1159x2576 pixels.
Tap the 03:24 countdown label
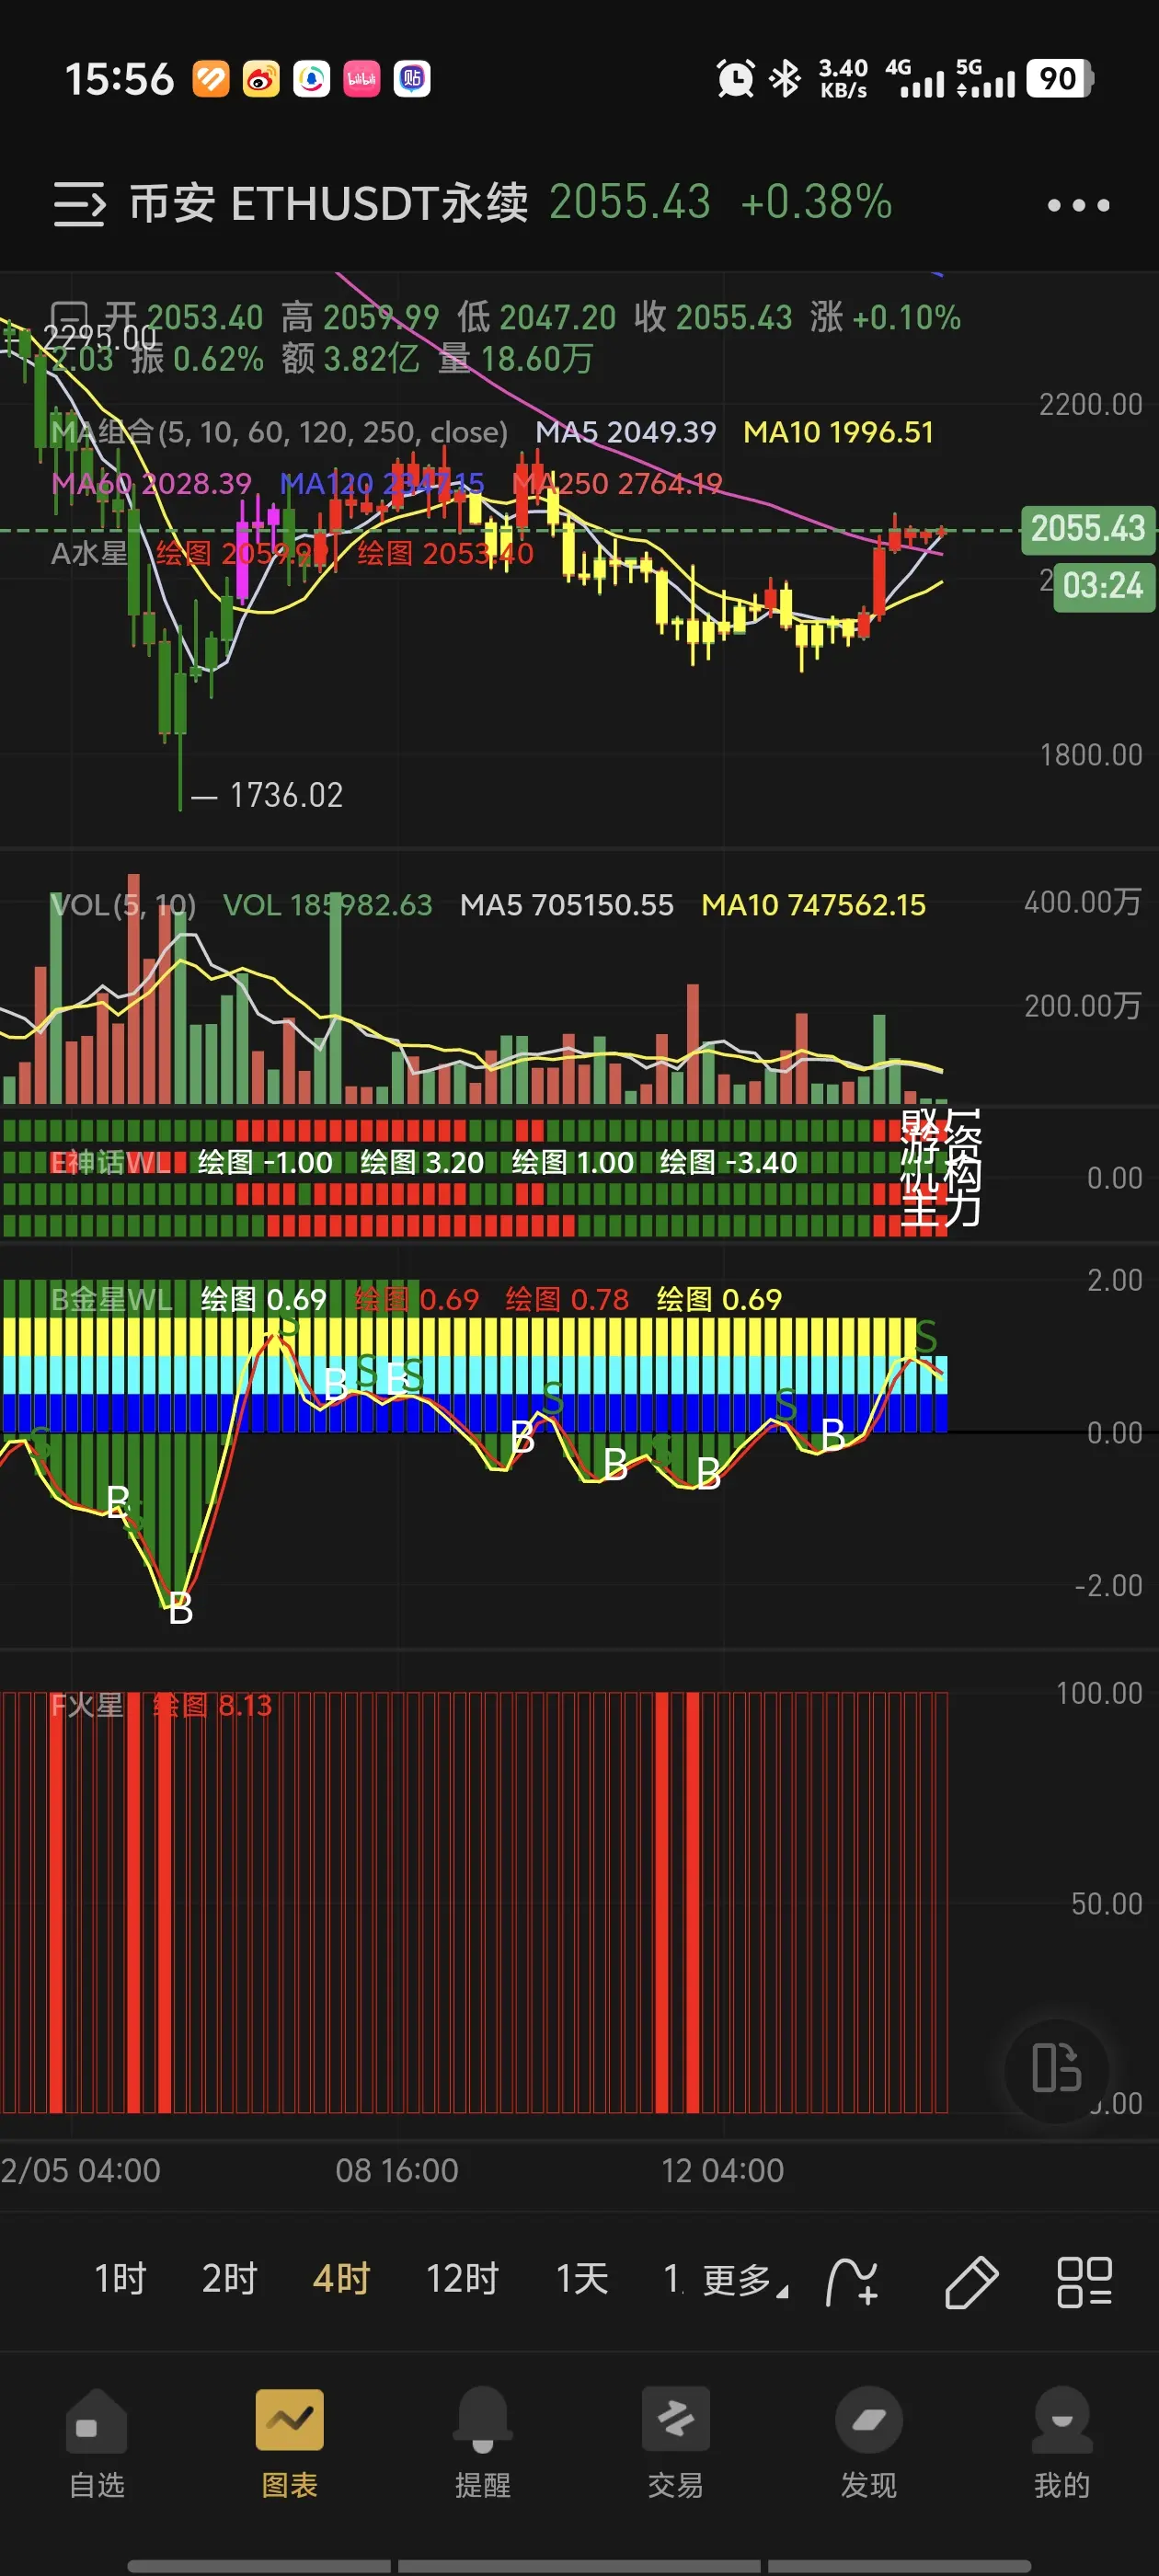pyautogui.click(x=1103, y=586)
